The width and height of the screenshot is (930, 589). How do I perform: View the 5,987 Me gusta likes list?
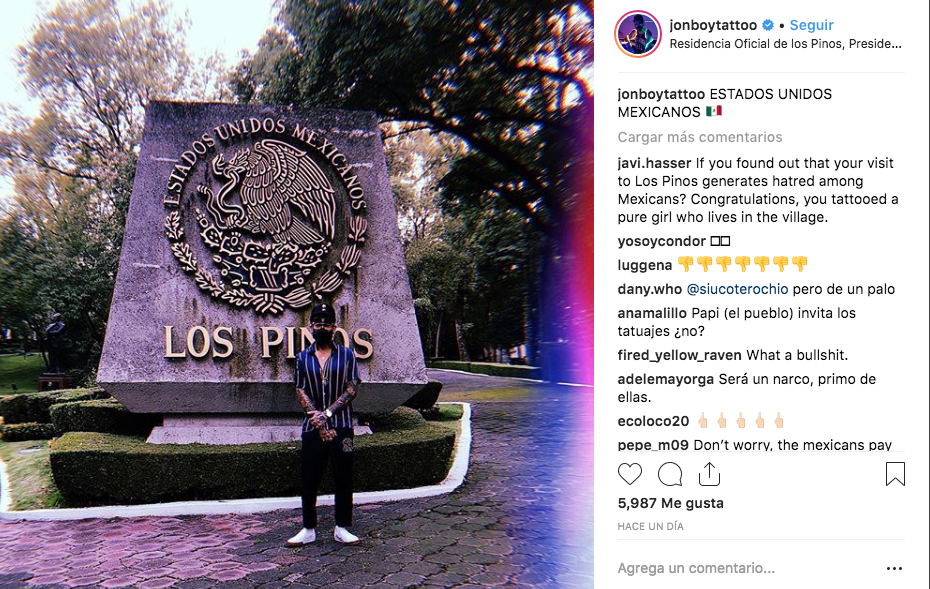[671, 503]
